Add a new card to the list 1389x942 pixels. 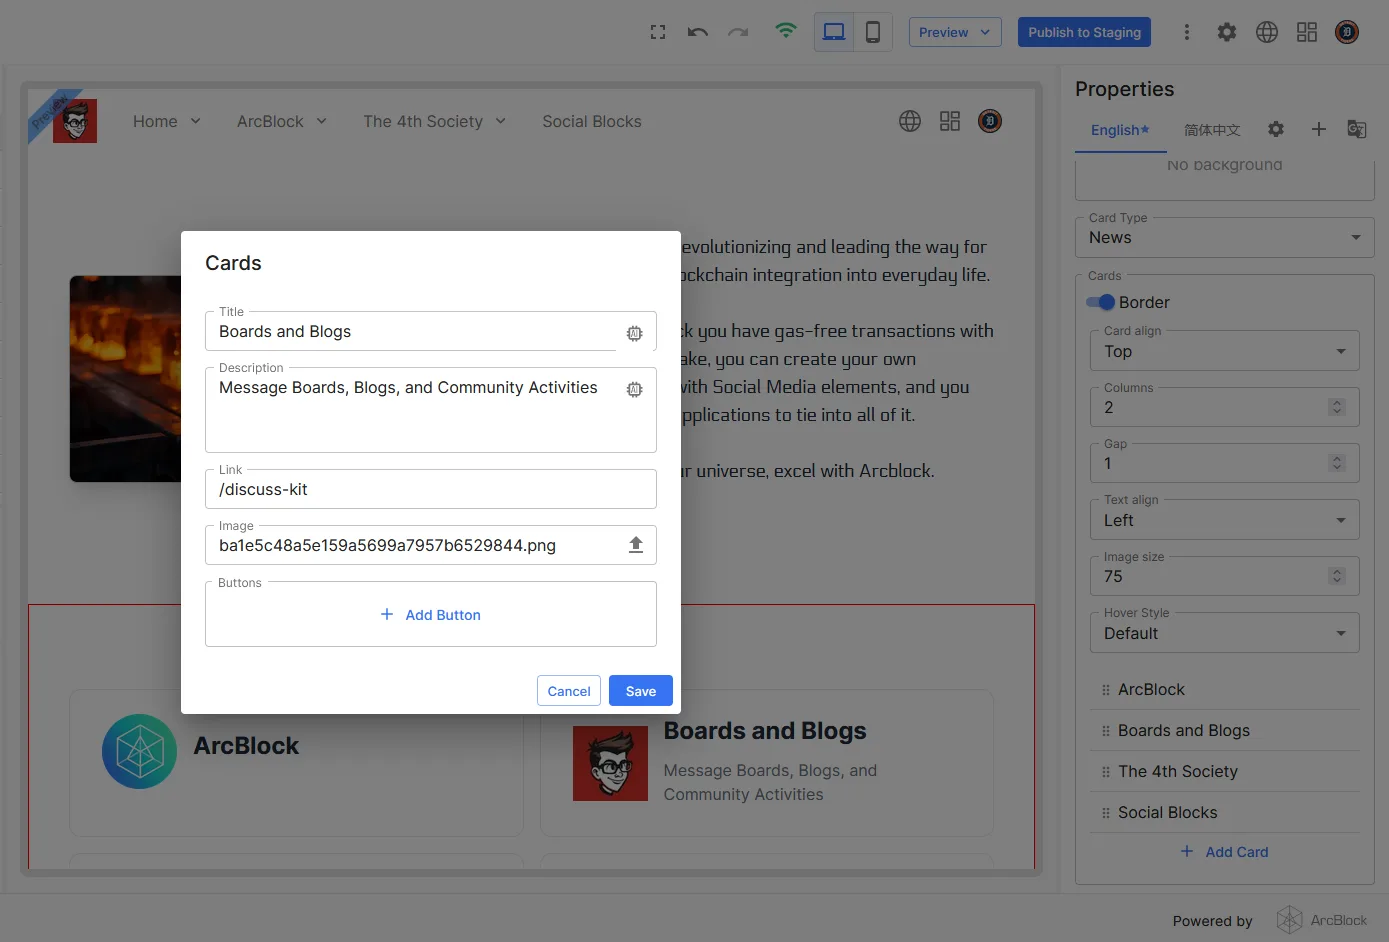click(x=1225, y=852)
